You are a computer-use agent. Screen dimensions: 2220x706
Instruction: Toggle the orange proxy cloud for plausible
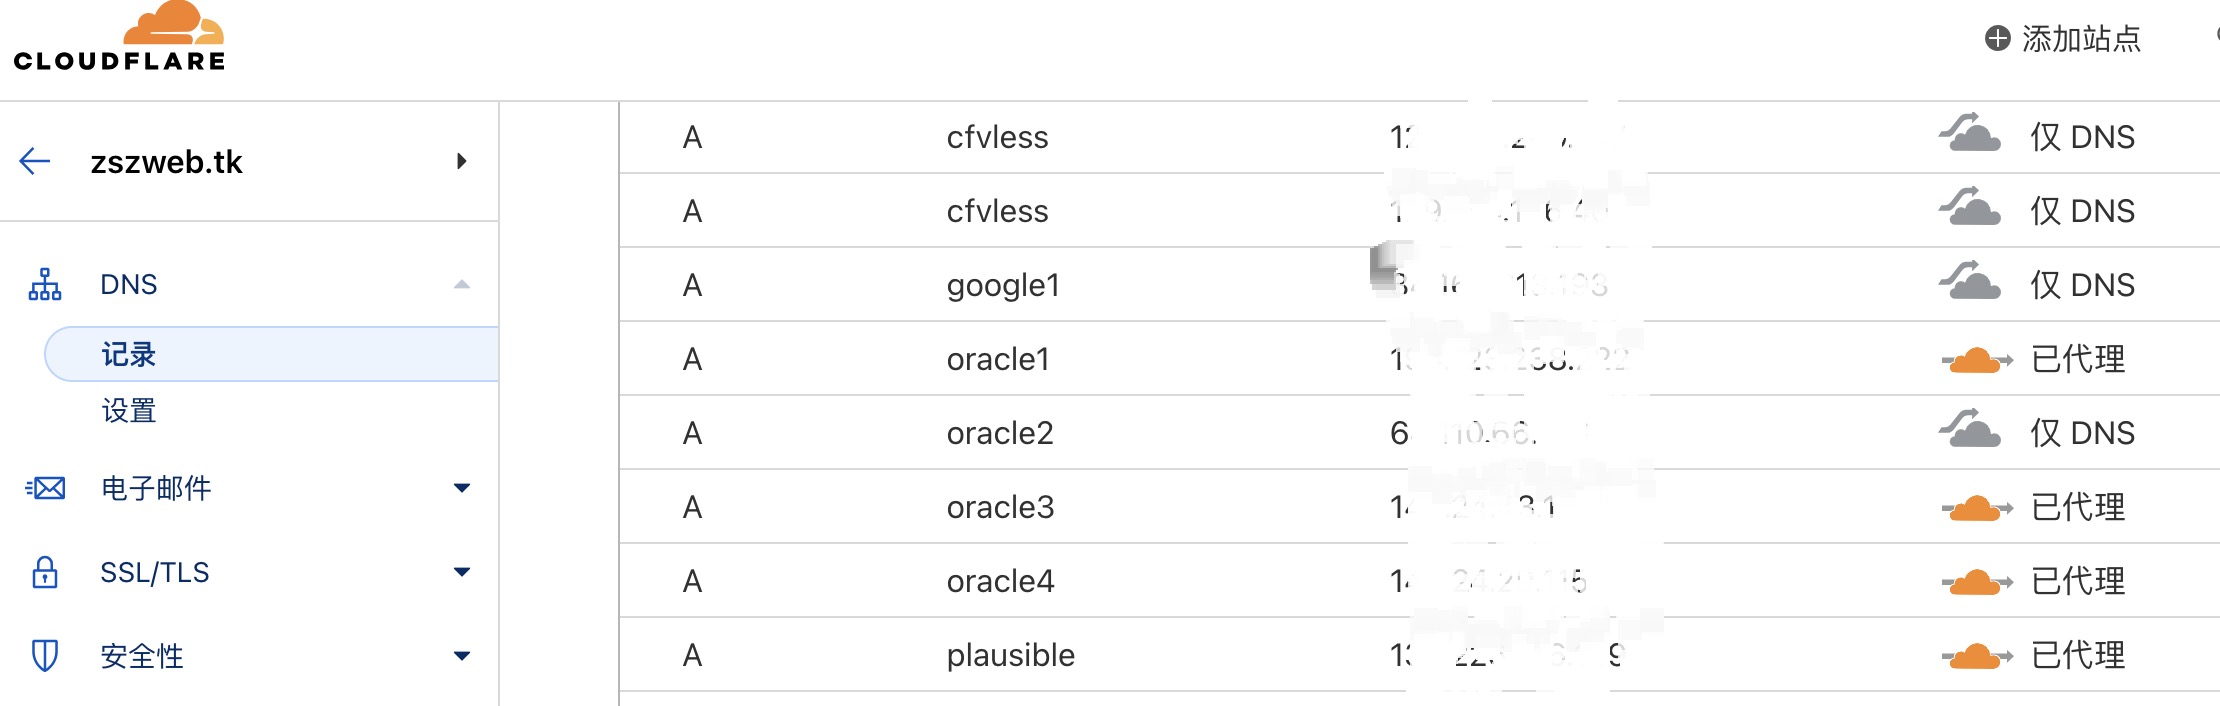click(x=1976, y=656)
